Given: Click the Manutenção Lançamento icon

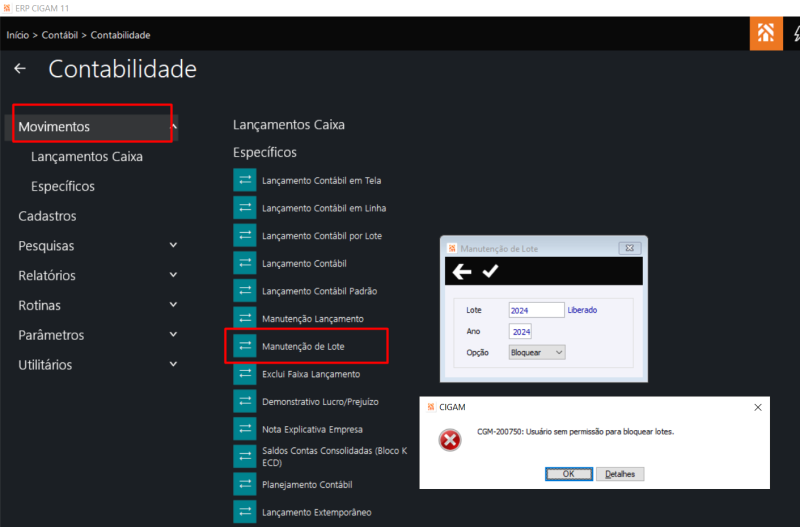Looking at the screenshot, I should coord(245,318).
